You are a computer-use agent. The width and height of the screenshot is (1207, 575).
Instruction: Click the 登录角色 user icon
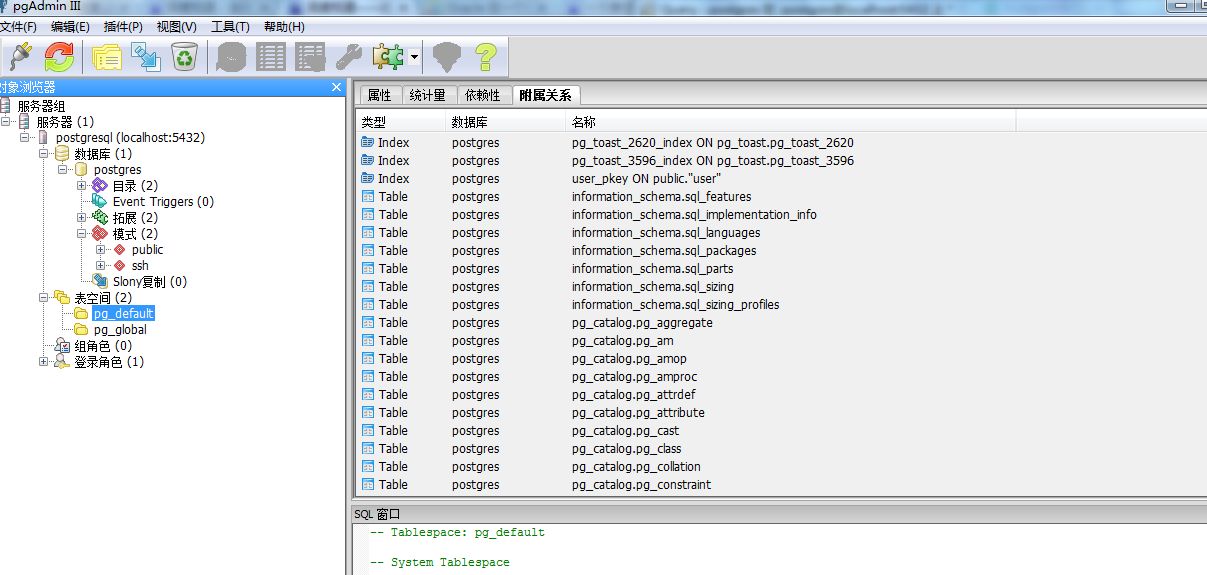pyautogui.click(x=62, y=362)
